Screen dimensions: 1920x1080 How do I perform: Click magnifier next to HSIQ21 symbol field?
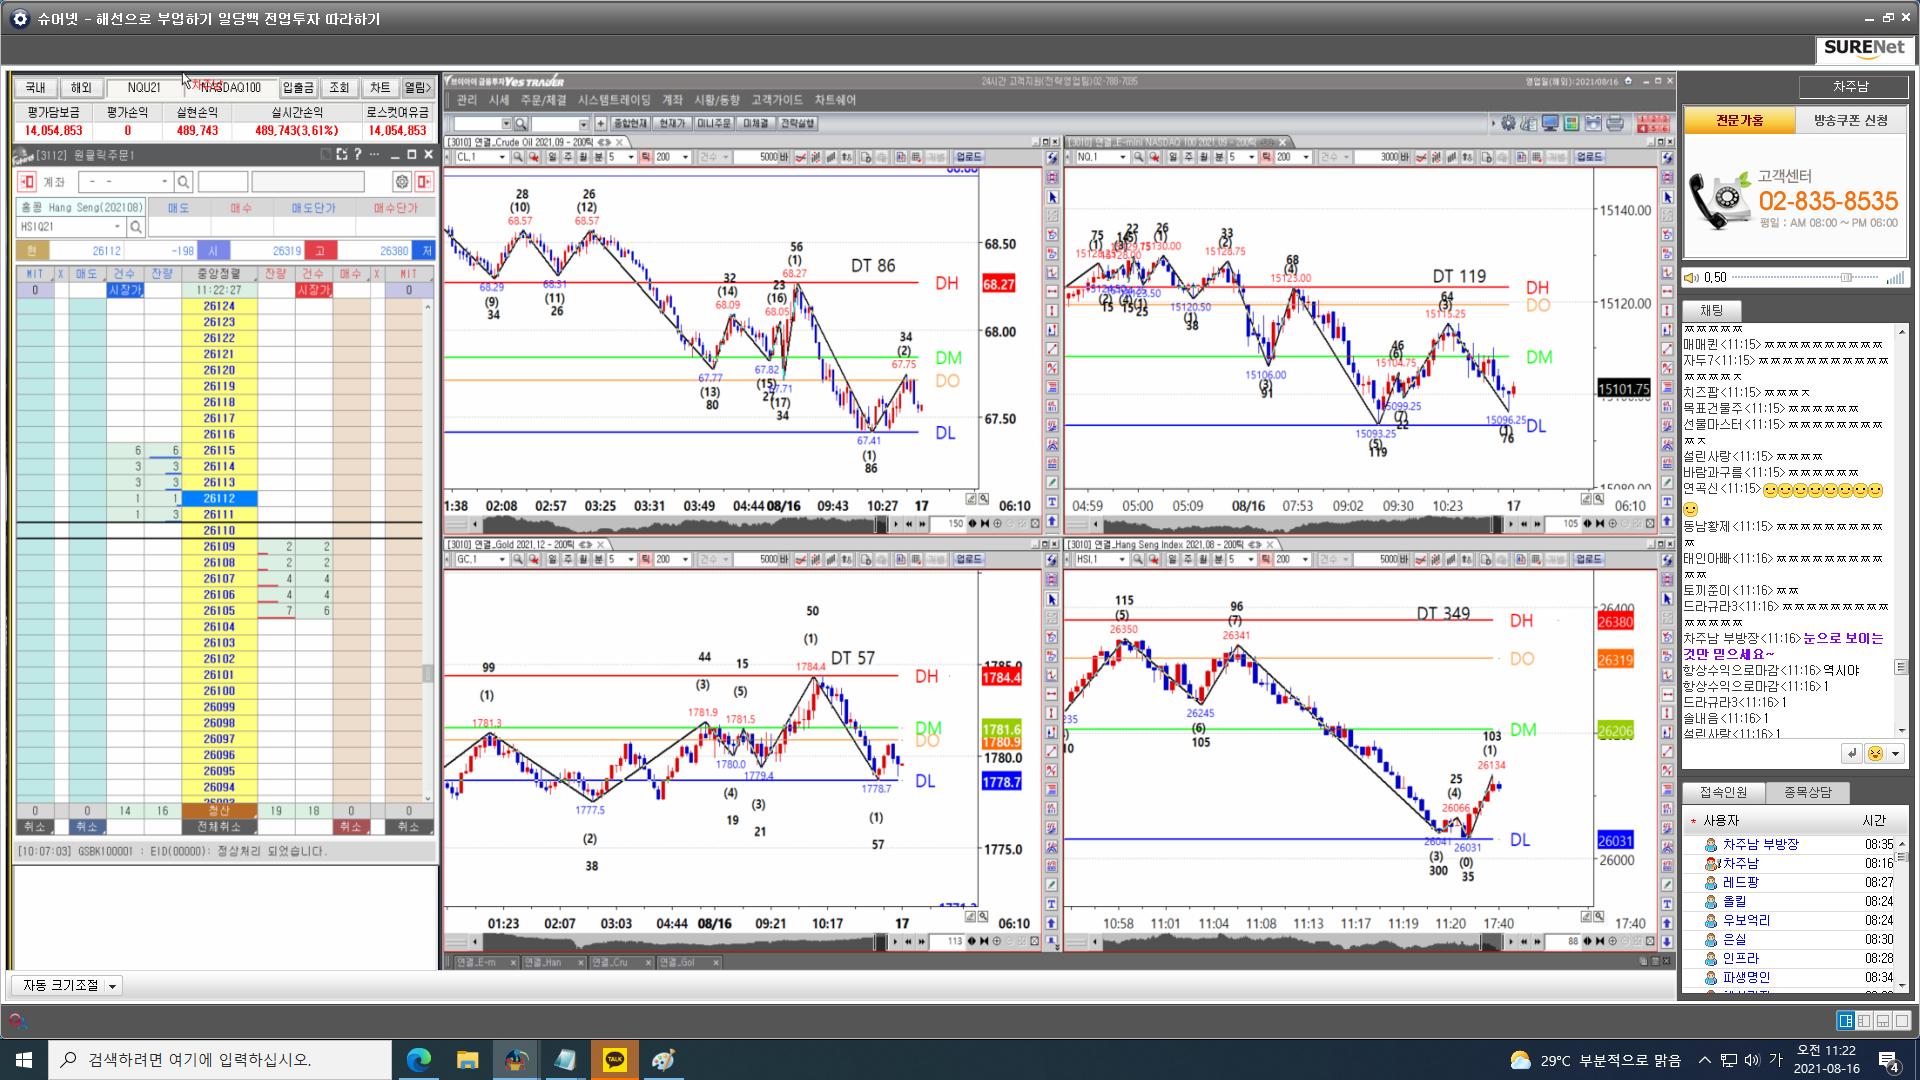136,227
